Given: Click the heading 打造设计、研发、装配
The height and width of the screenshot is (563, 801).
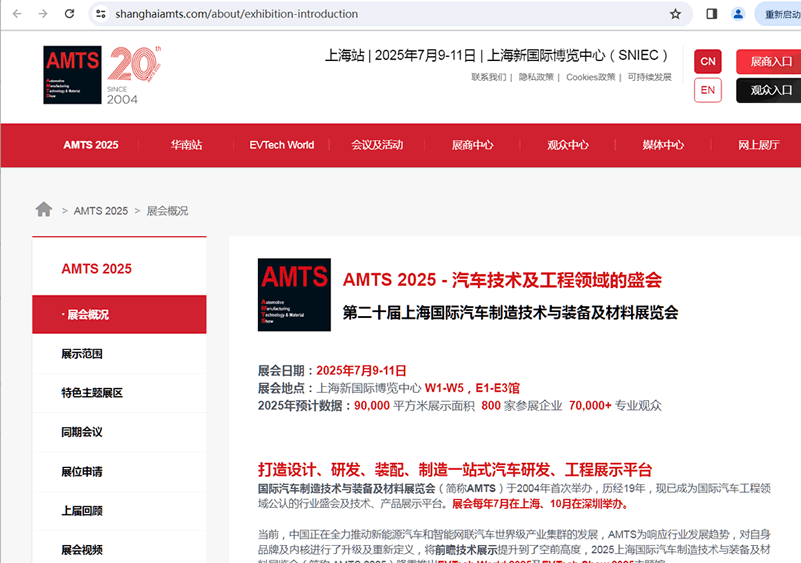Looking at the screenshot, I should (x=455, y=470).
